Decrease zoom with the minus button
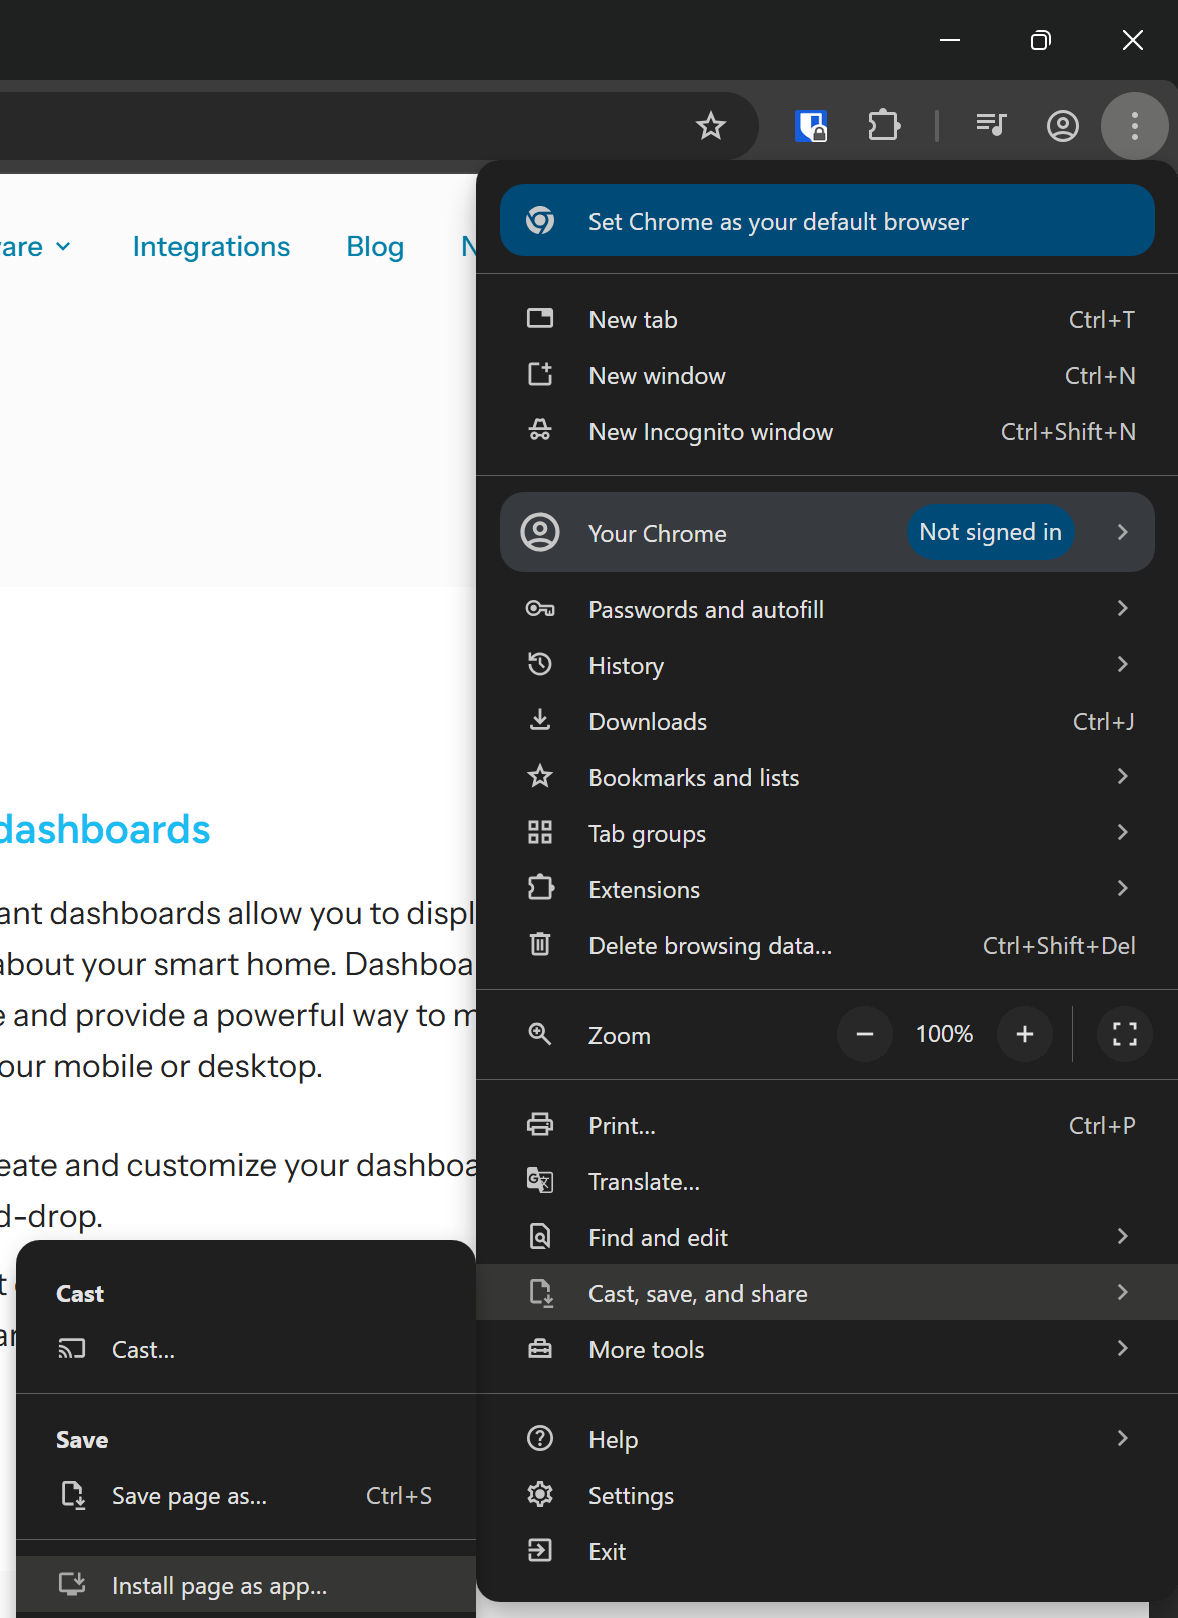1178x1618 pixels. pos(865,1034)
